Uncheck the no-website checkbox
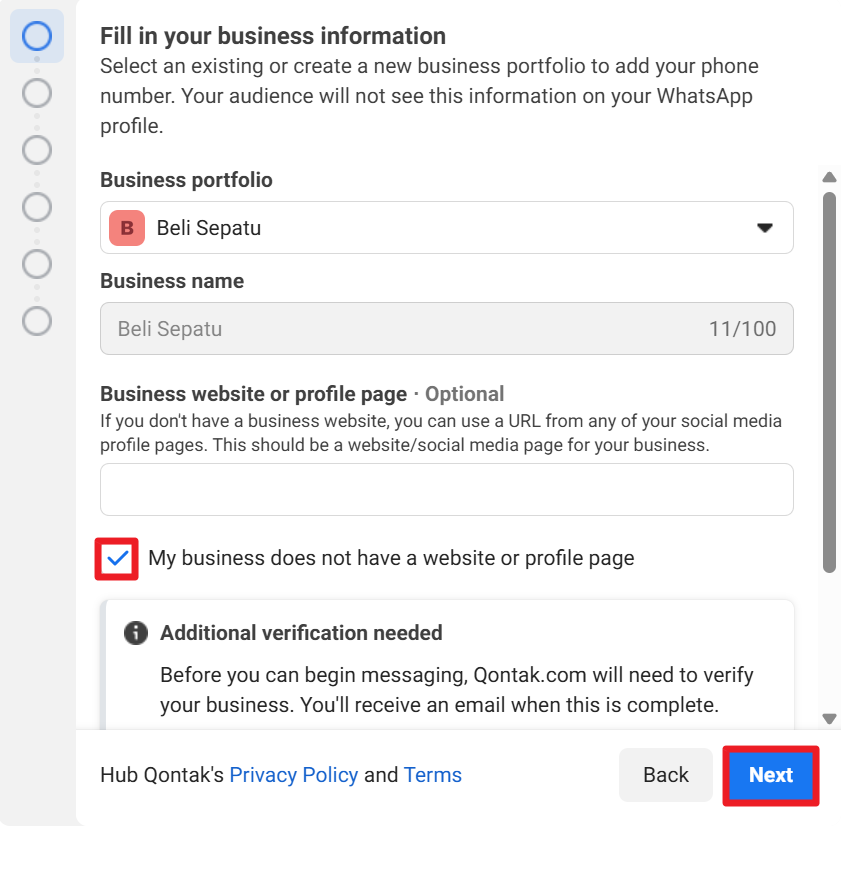850x871 pixels. [x=118, y=558]
